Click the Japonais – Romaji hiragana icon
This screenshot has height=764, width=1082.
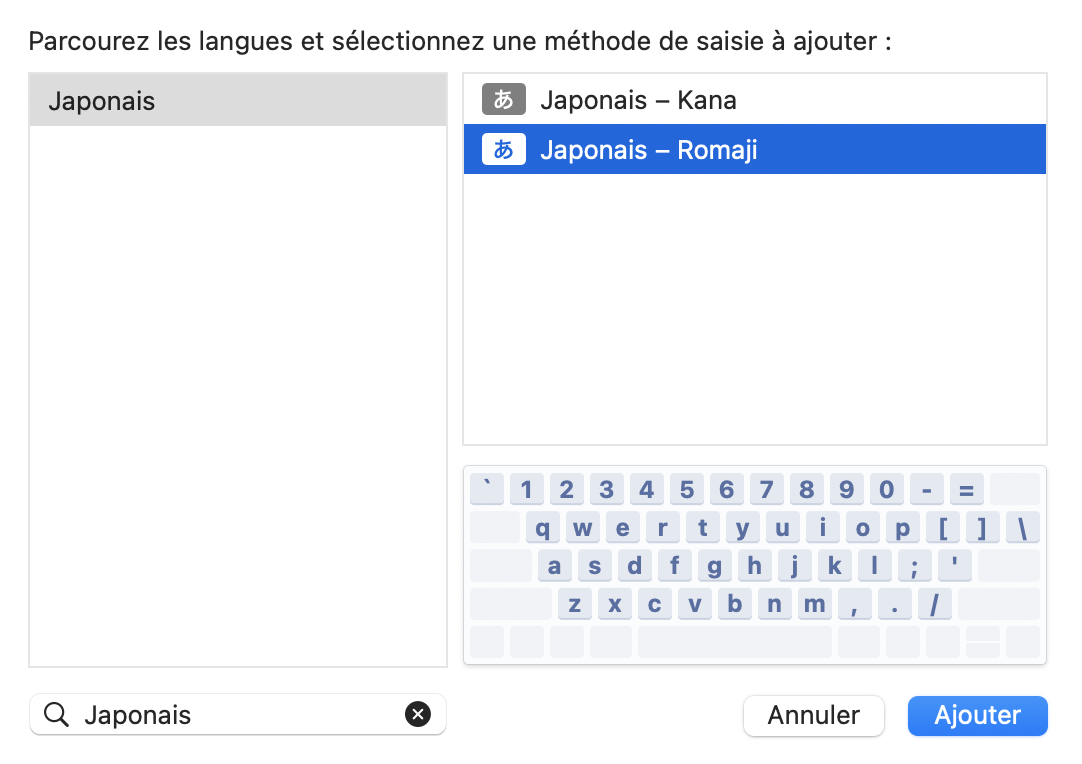(x=503, y=150)
